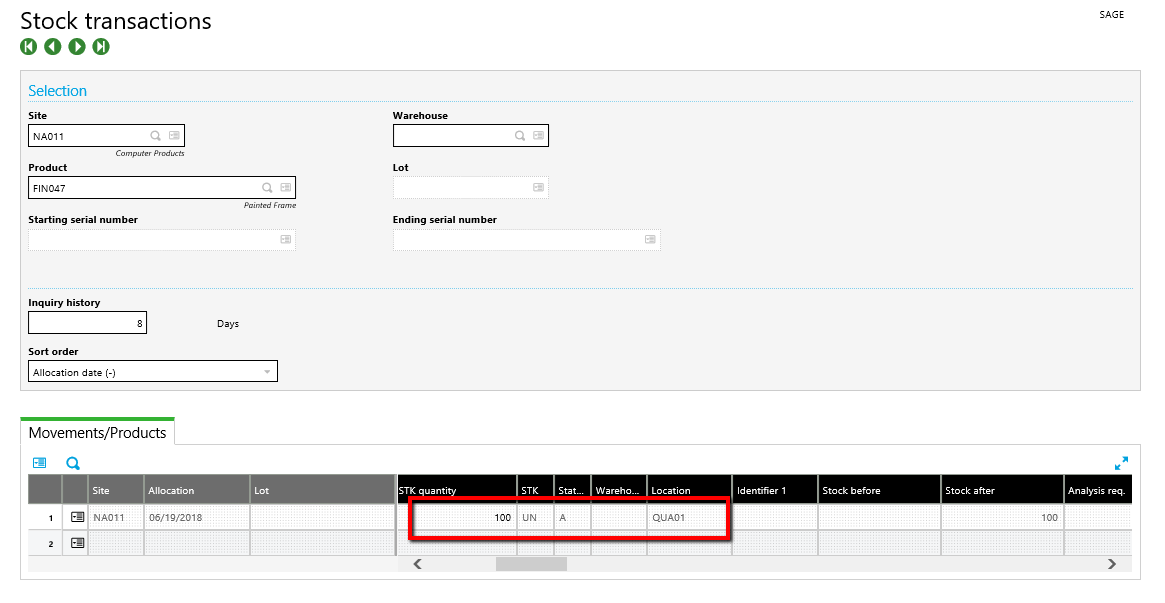
Task: Open Product field search magnifier icon
Action: coord(267,188)
